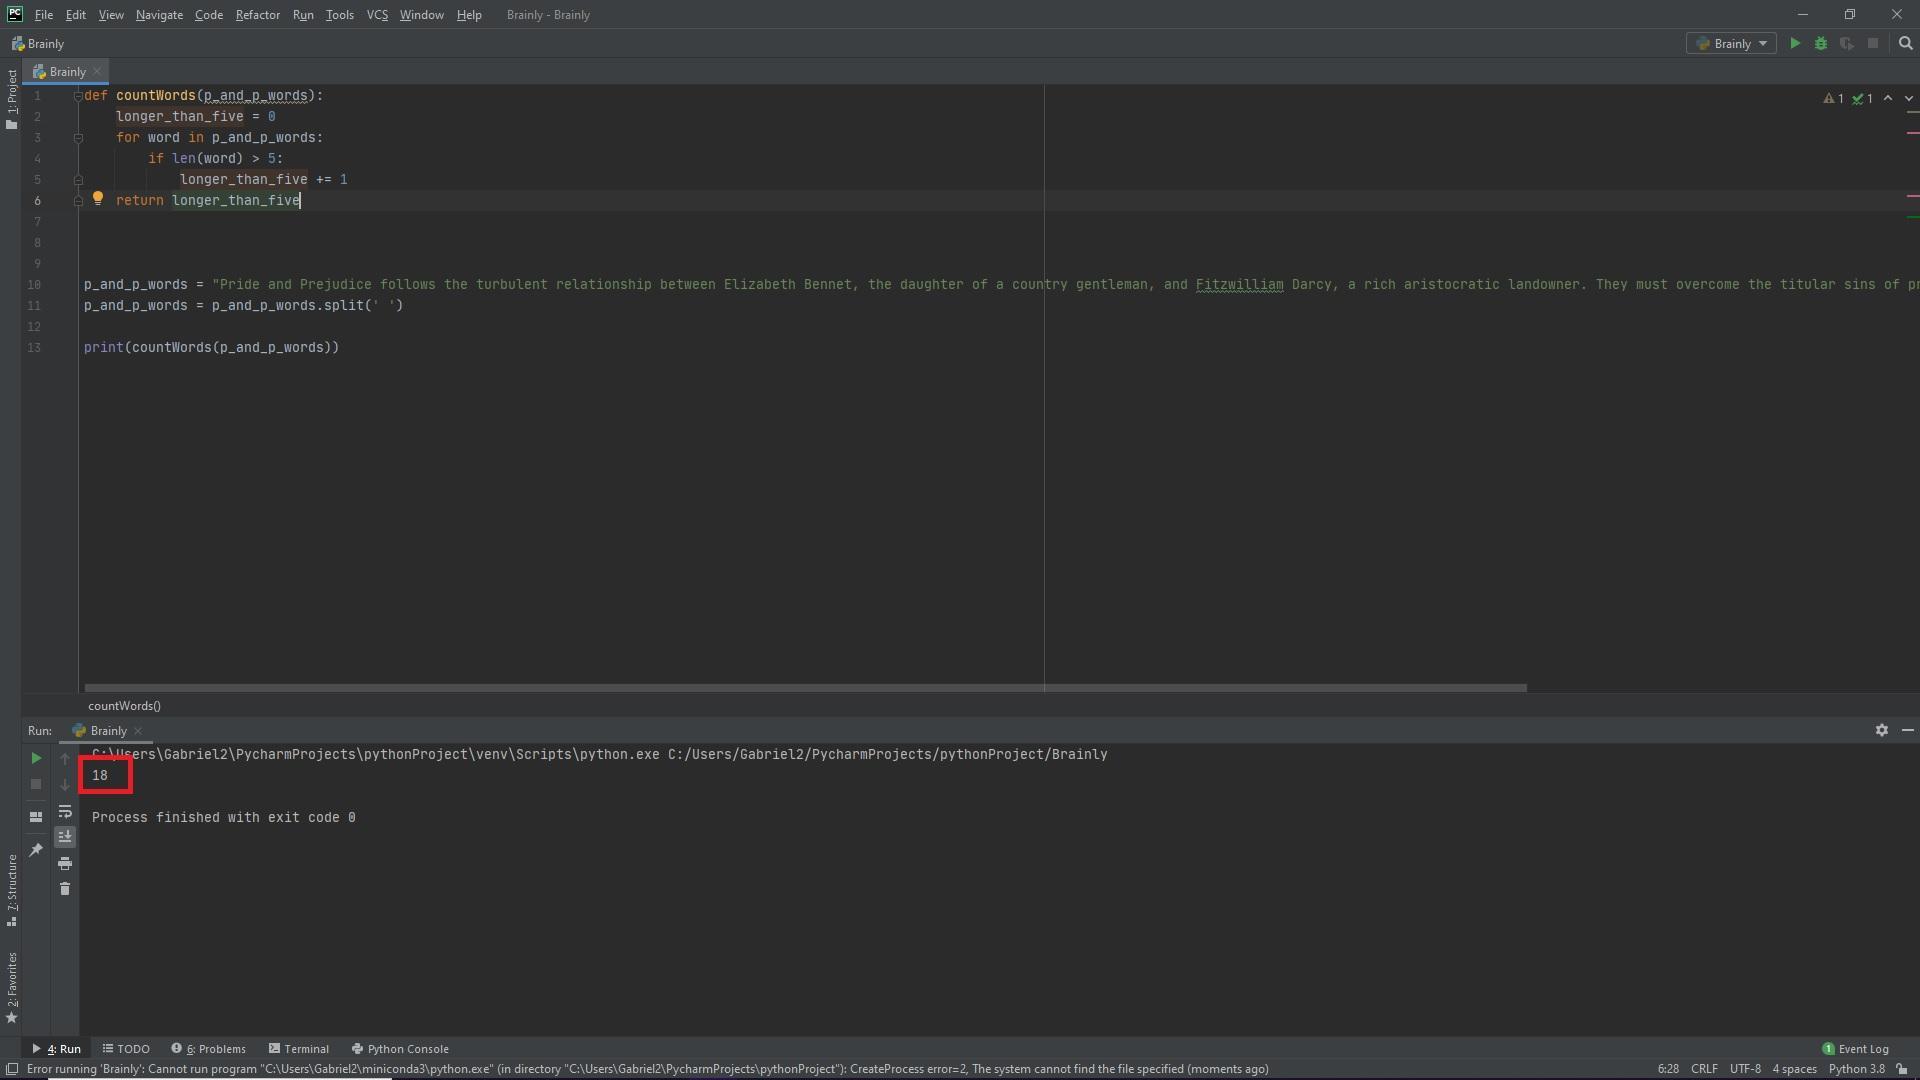Close the Brainly editor tab

coord(97,72)
